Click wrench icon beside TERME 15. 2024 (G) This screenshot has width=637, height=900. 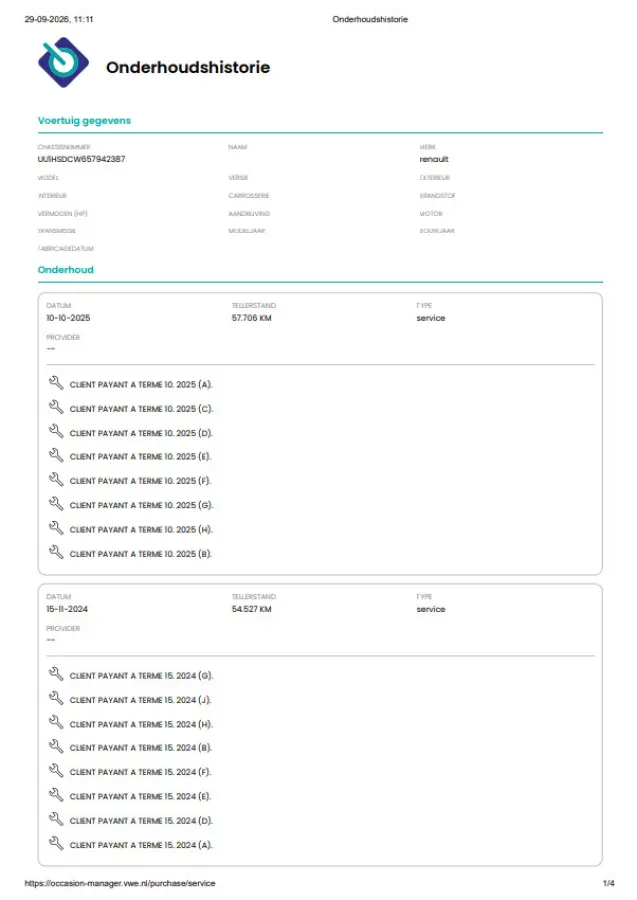point(56,674)
